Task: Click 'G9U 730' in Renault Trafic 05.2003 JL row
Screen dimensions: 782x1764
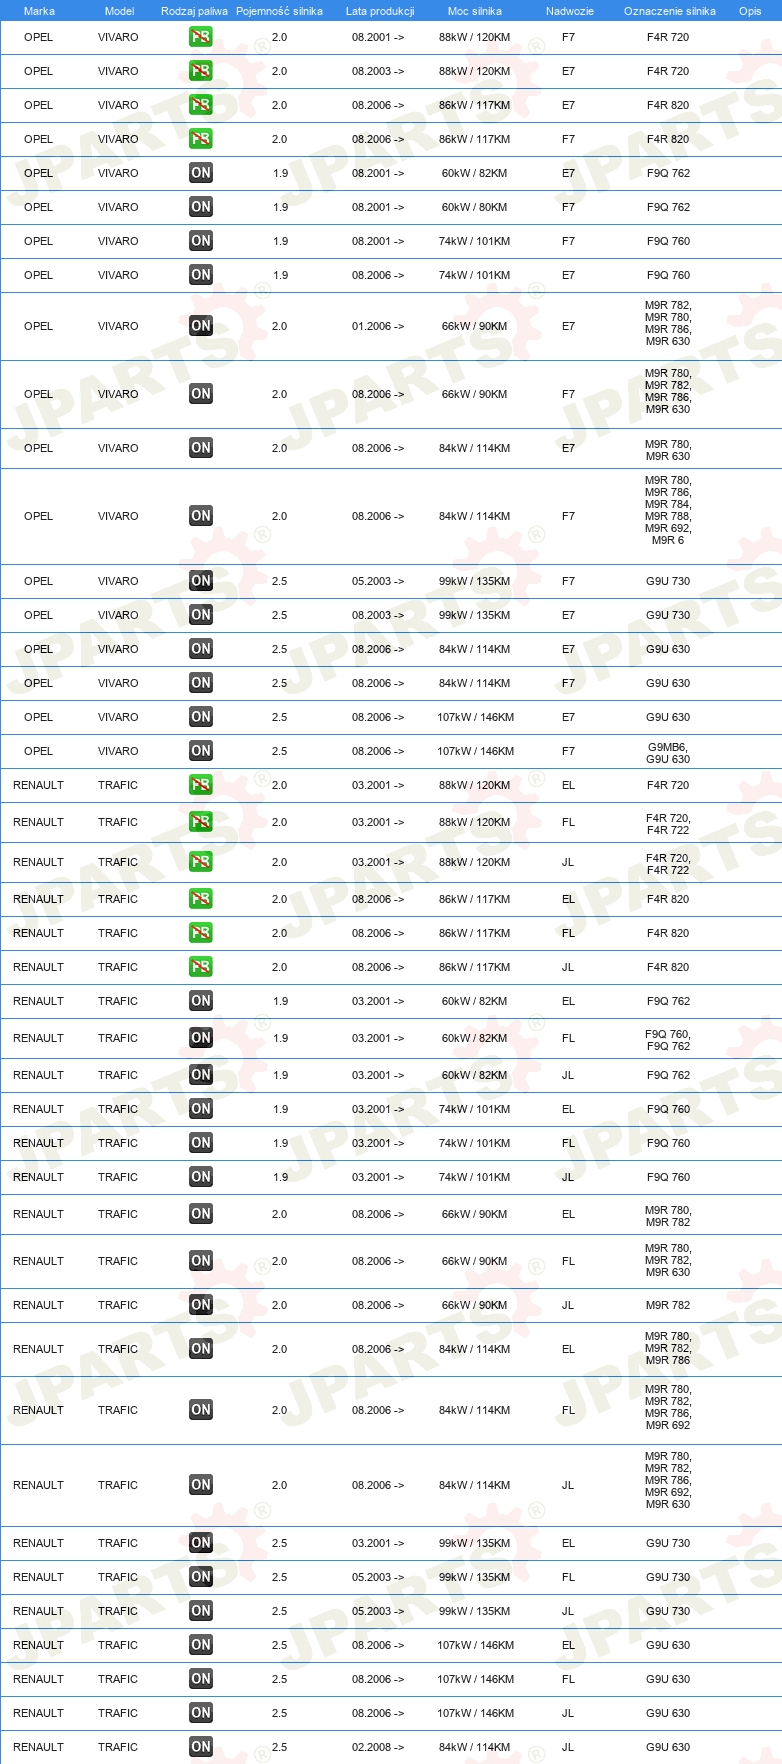Action: pos(668,1611)
